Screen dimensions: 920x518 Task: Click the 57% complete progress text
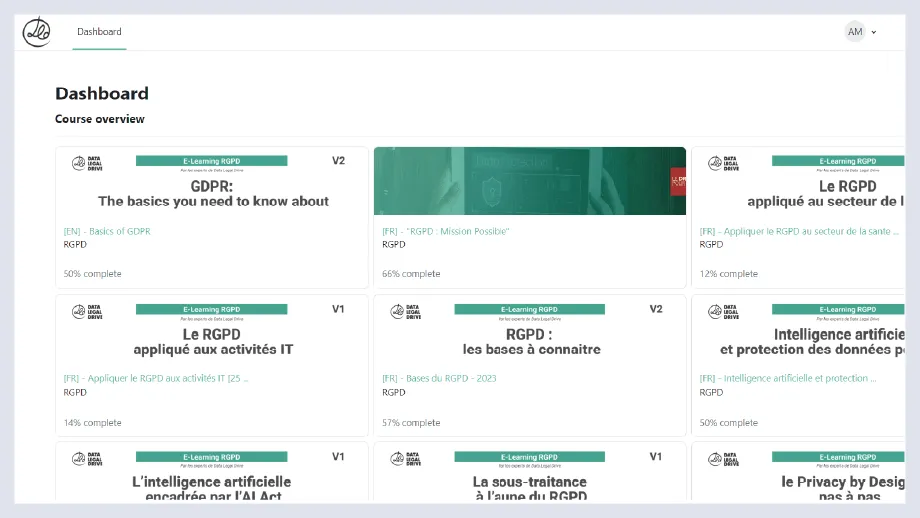411,423
